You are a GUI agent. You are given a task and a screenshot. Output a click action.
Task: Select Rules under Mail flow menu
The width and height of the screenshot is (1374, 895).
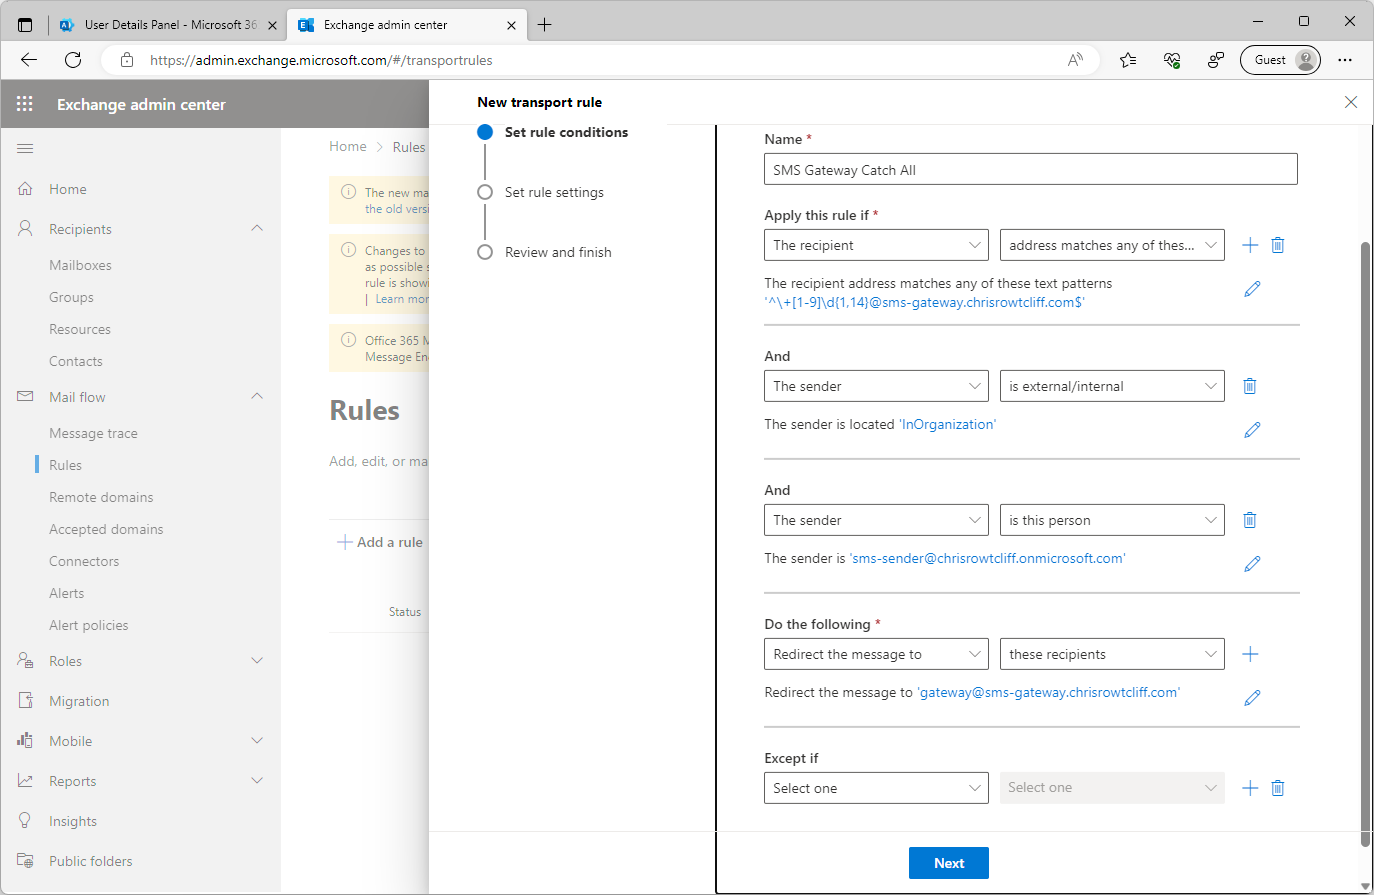[64, 464]
